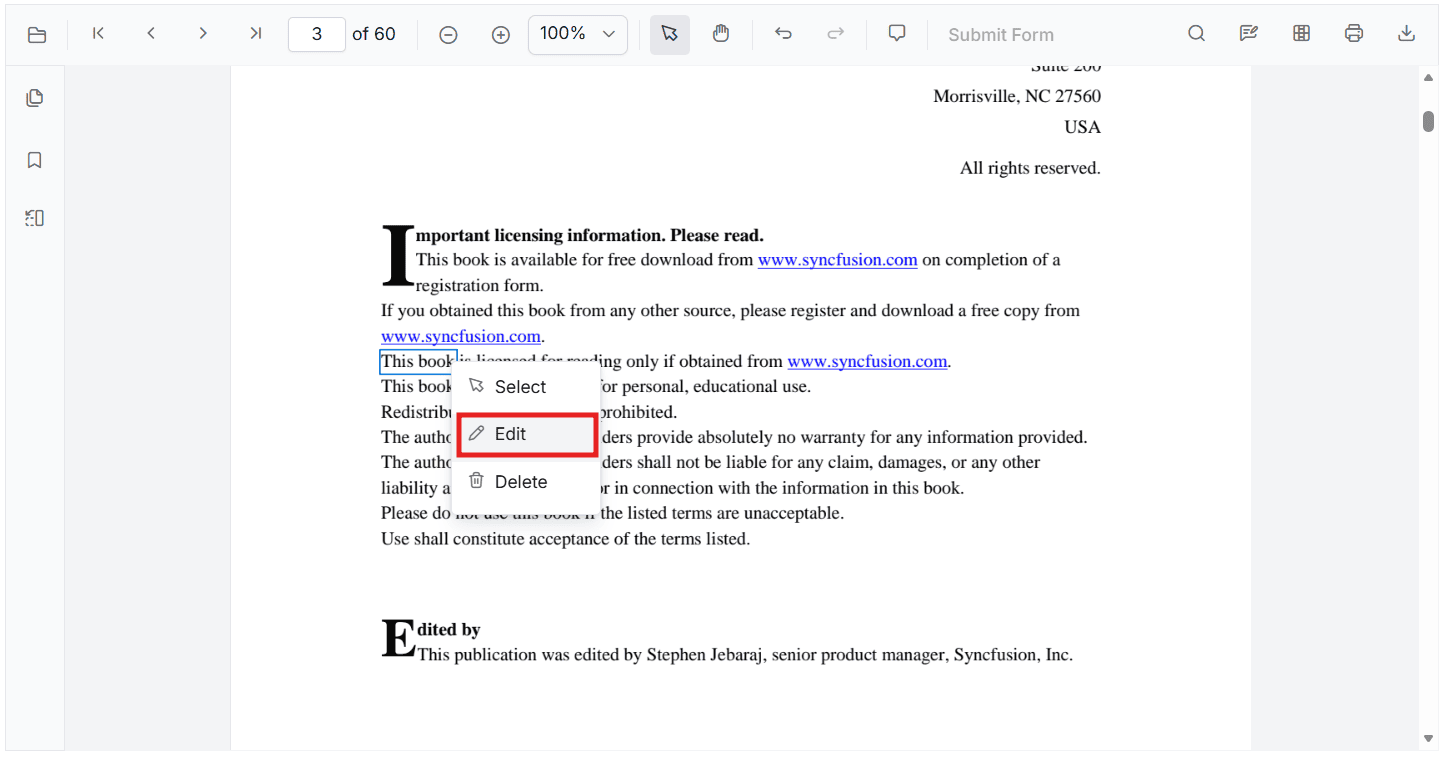Viewport: 1446px width, 757px height.
Task: Choose Select from the context menu
Action: tap(526, 387)
